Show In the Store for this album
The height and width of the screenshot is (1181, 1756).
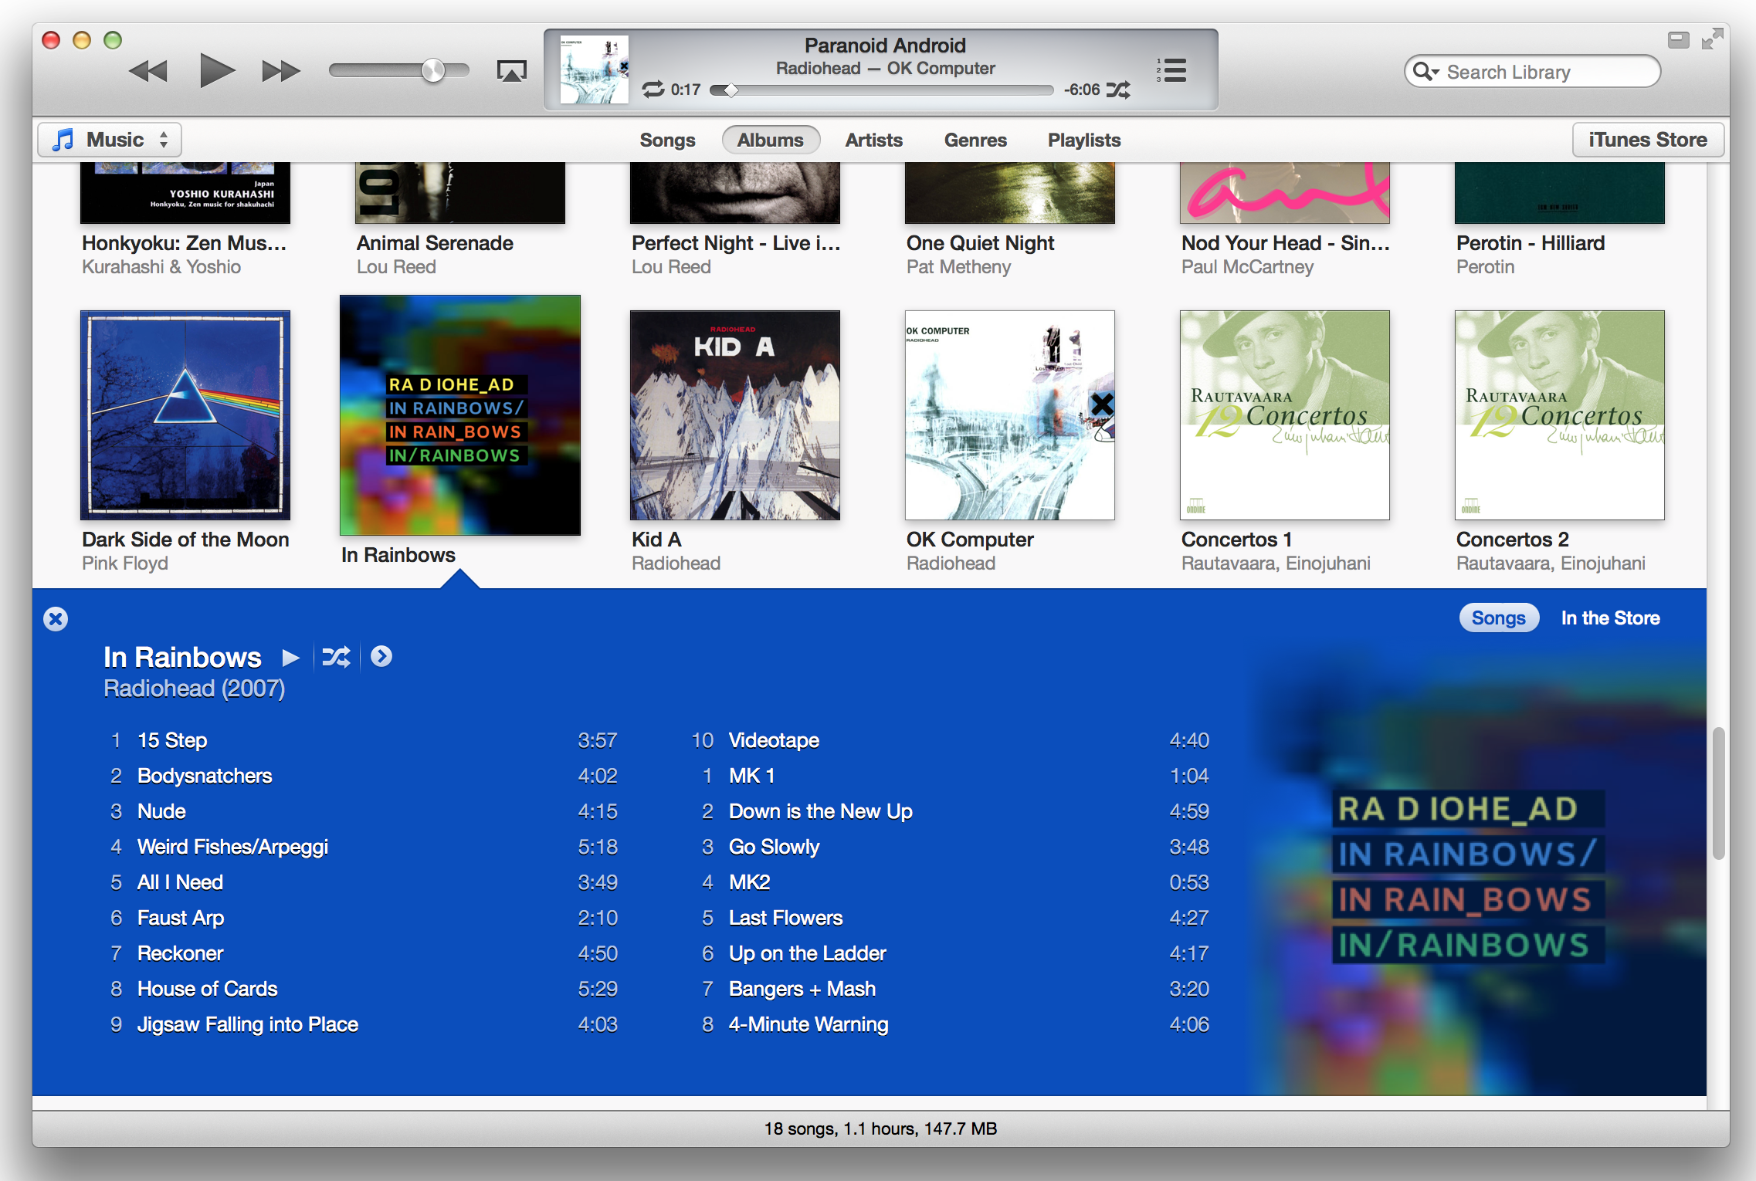pyautogui.click(x=1609, y=618)
